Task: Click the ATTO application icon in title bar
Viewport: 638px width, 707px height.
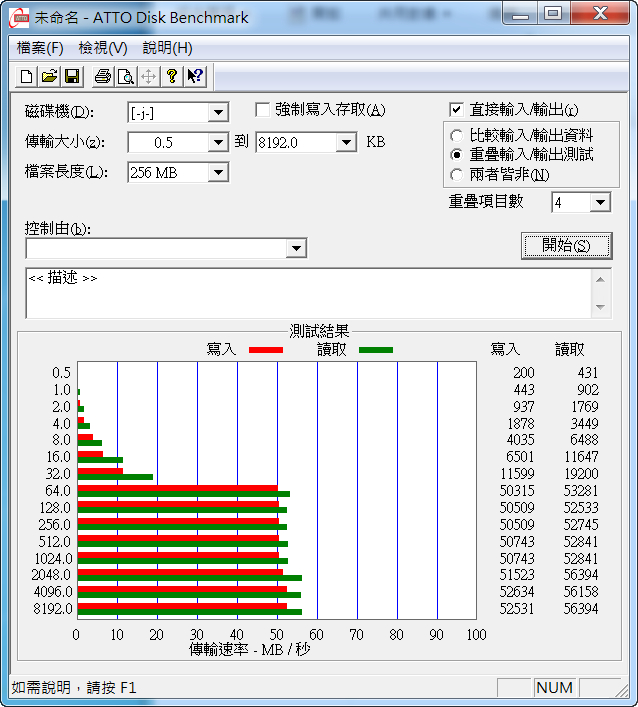Action: (x=19, y=18)
